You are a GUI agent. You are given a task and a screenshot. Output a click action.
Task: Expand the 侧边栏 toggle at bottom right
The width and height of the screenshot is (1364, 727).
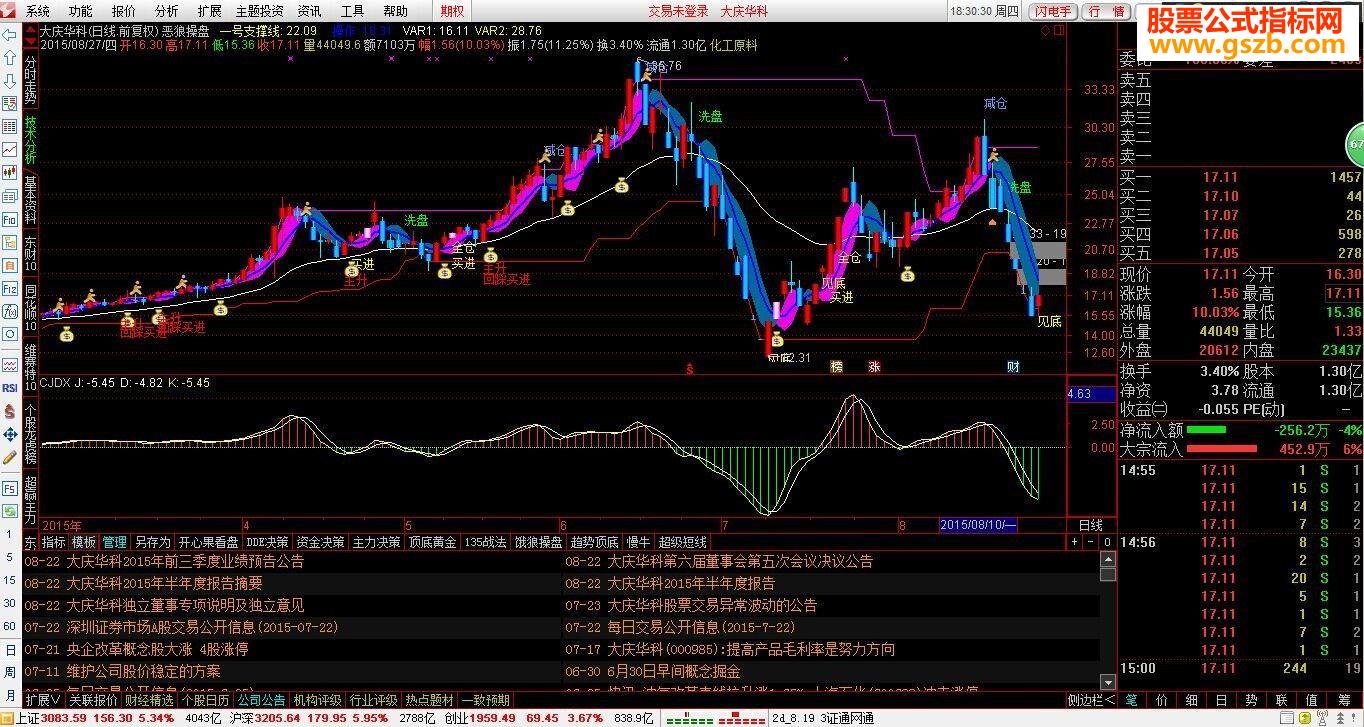click(x=1091, y=700)
